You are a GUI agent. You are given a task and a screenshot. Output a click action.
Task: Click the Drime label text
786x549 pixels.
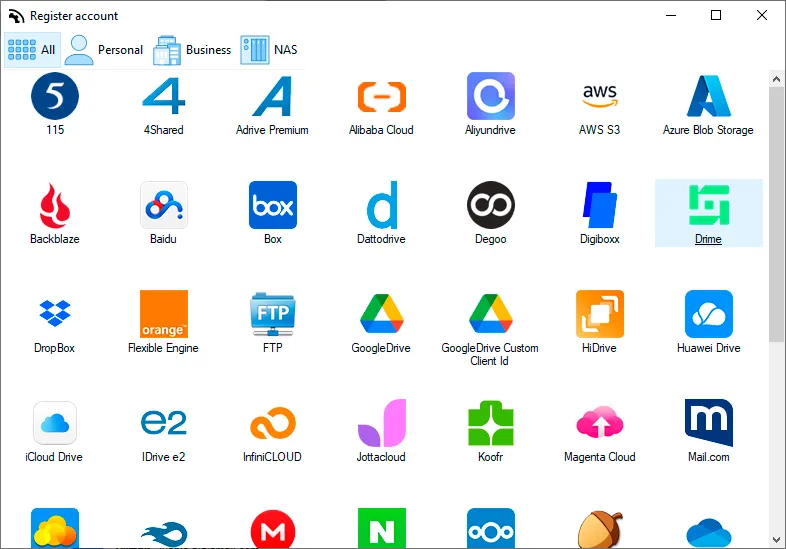[708, 239]
